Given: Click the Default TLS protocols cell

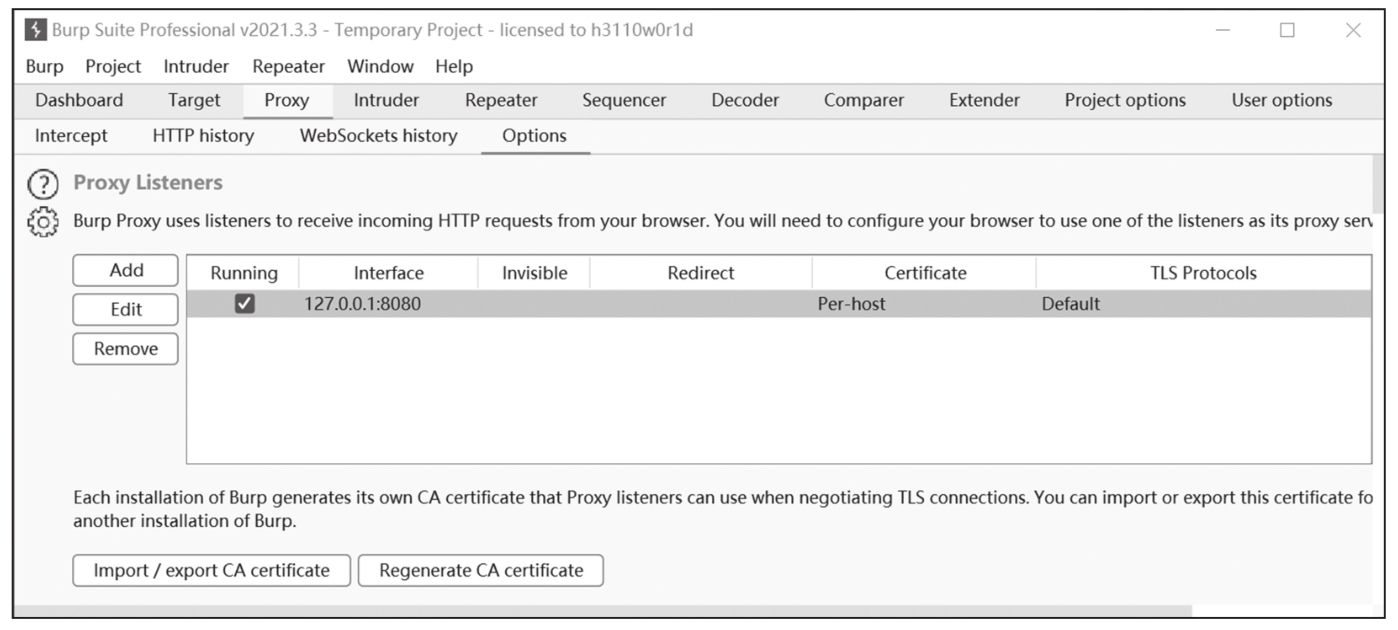Looking at the screenshot, I should pos(1204,305).
